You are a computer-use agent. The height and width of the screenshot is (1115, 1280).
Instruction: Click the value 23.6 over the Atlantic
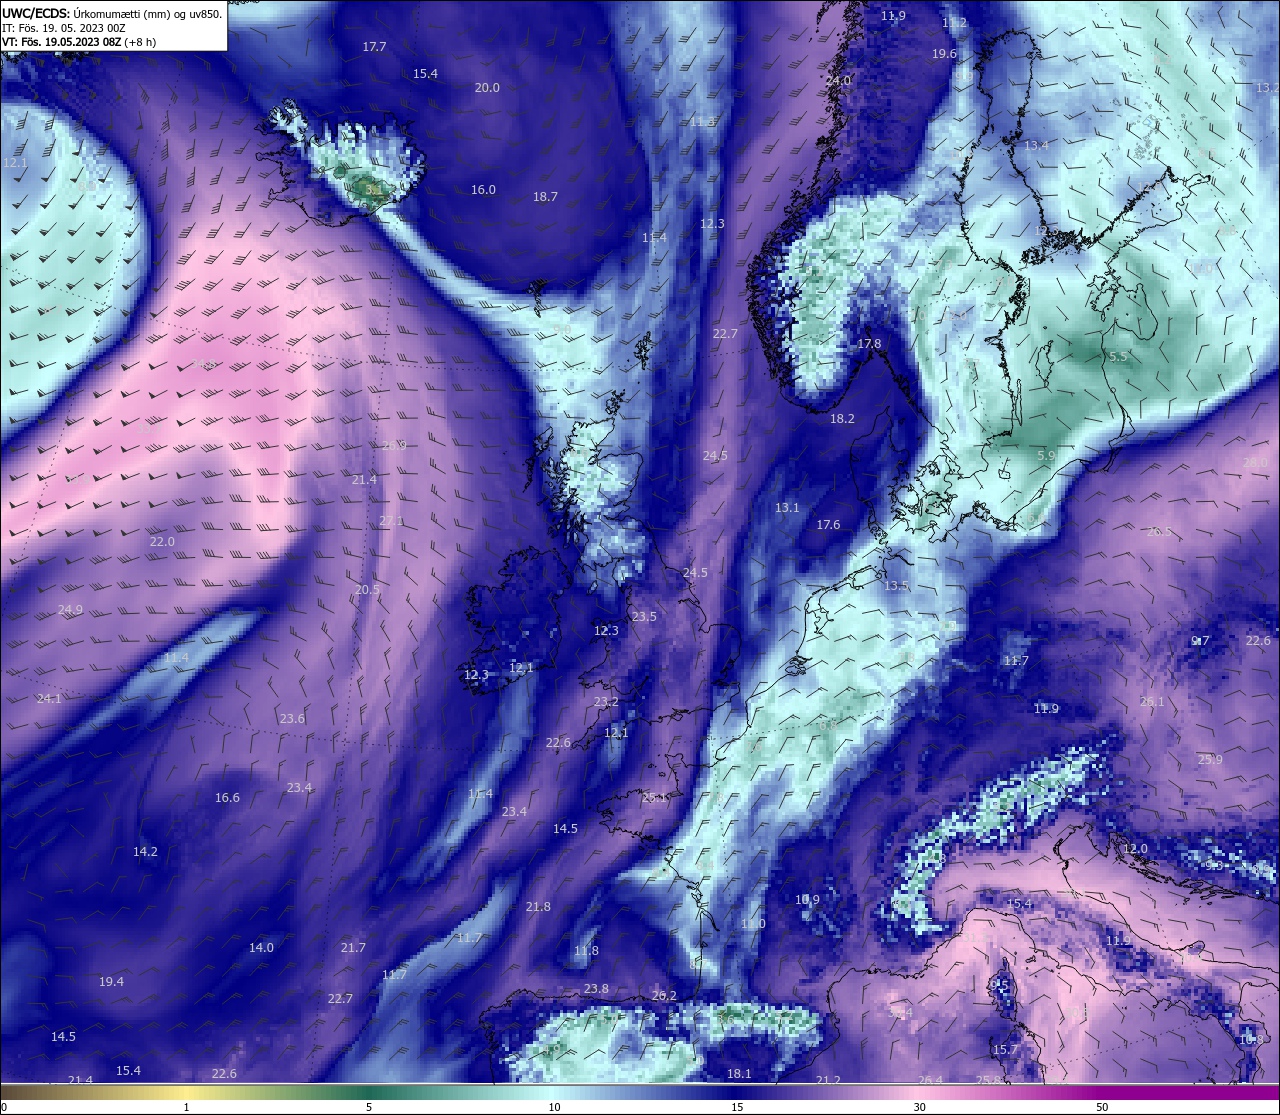(x=292, y=719)
